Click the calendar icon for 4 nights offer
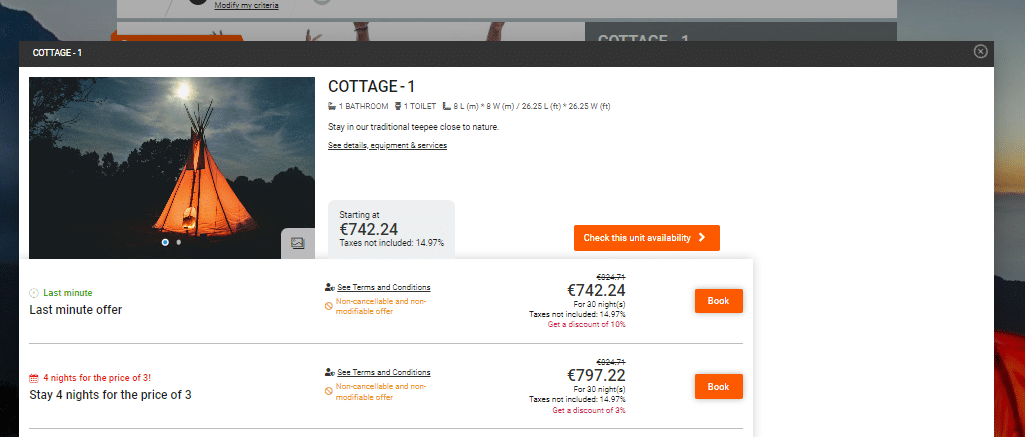The width and height of the screenshot is (1025, 437). click(34, 378)
